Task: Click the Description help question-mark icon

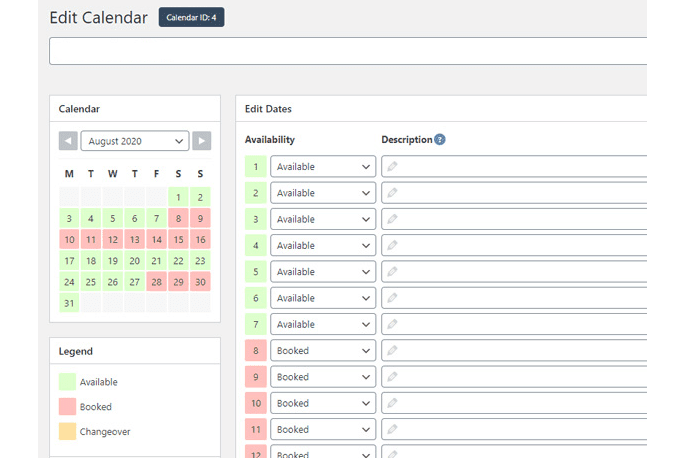Action: pyautogui.click(x=440, y=140)
